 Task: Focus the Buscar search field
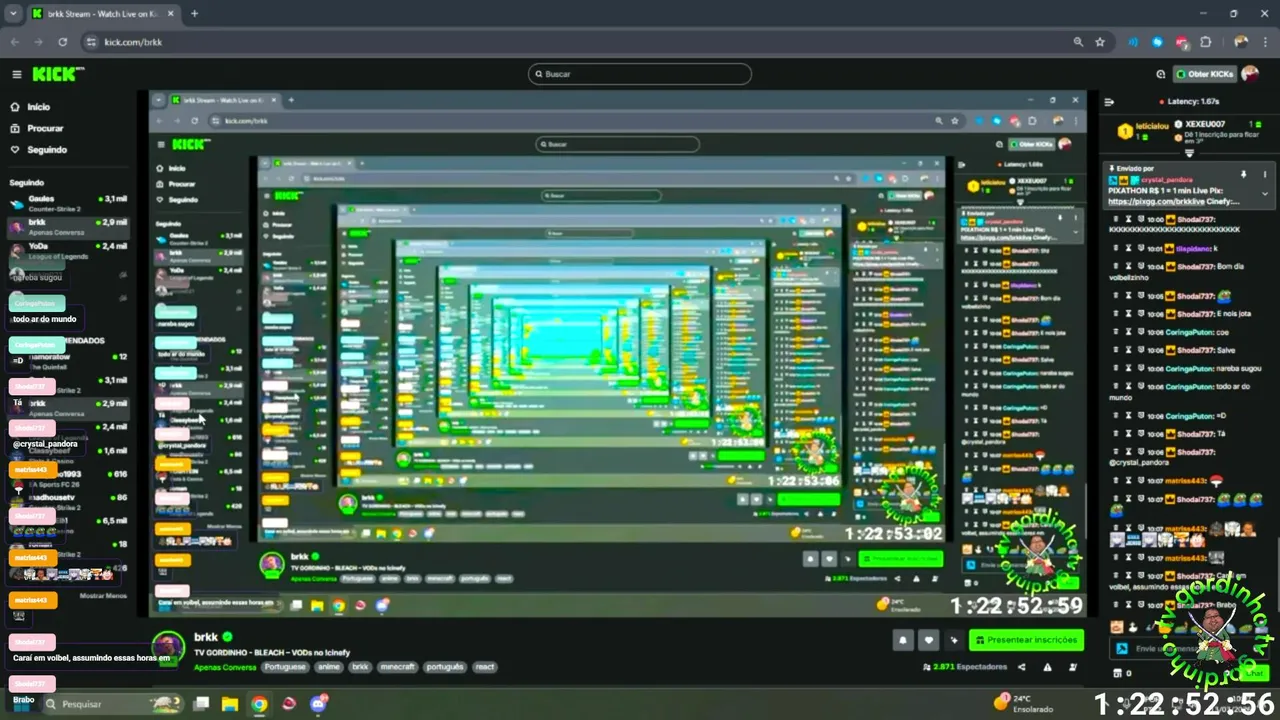click(x=640, y=74)
